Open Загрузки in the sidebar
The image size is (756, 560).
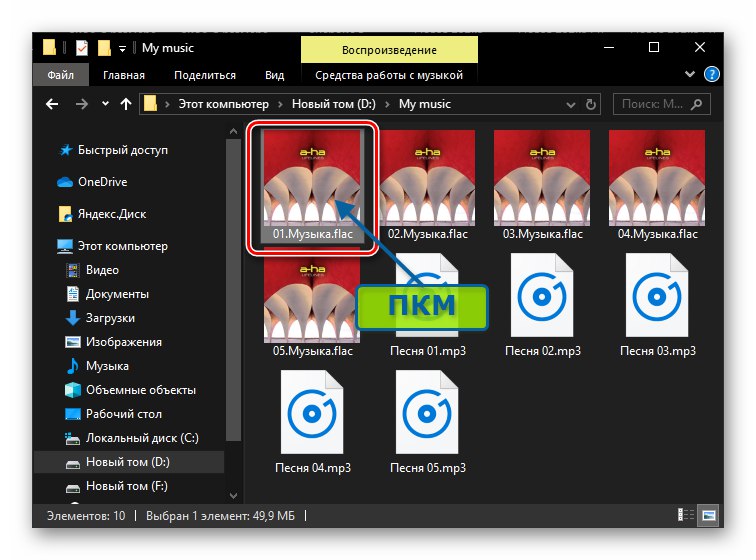coord(110,318)
